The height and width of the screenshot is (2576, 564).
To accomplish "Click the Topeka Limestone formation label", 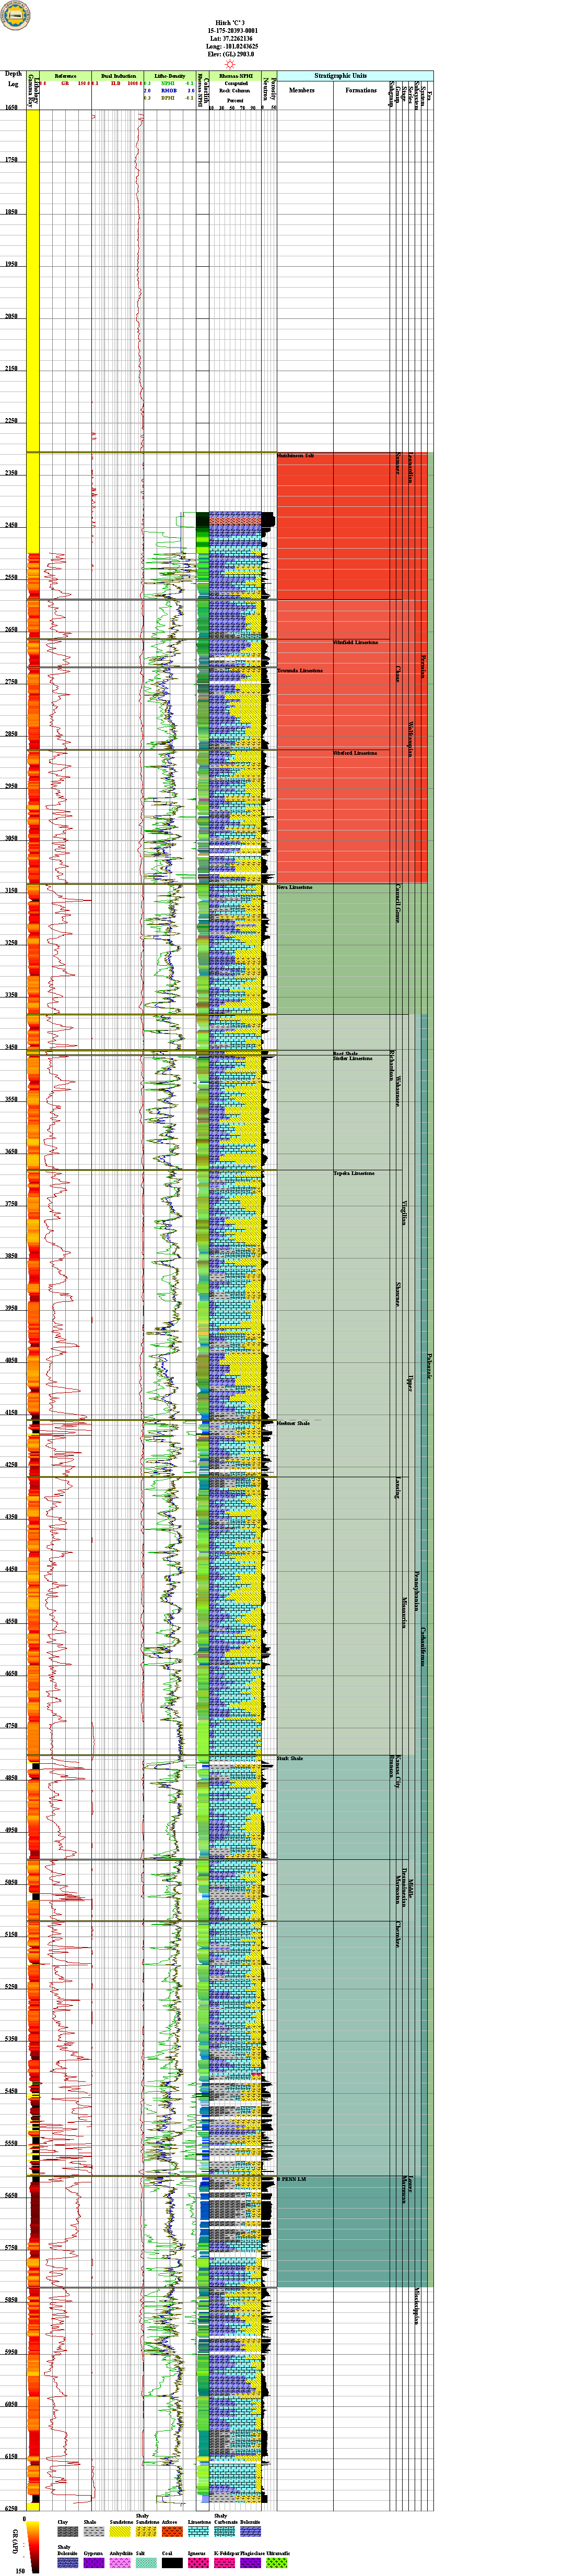I will 353,1173.
